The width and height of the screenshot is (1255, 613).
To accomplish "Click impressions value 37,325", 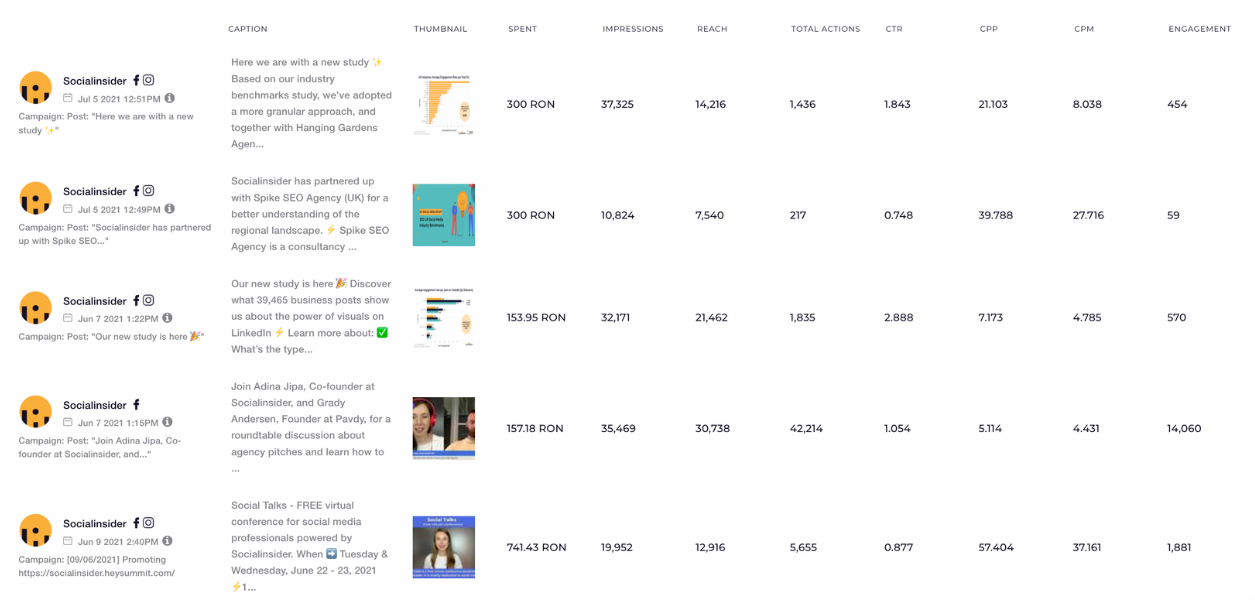I will 617,104.
